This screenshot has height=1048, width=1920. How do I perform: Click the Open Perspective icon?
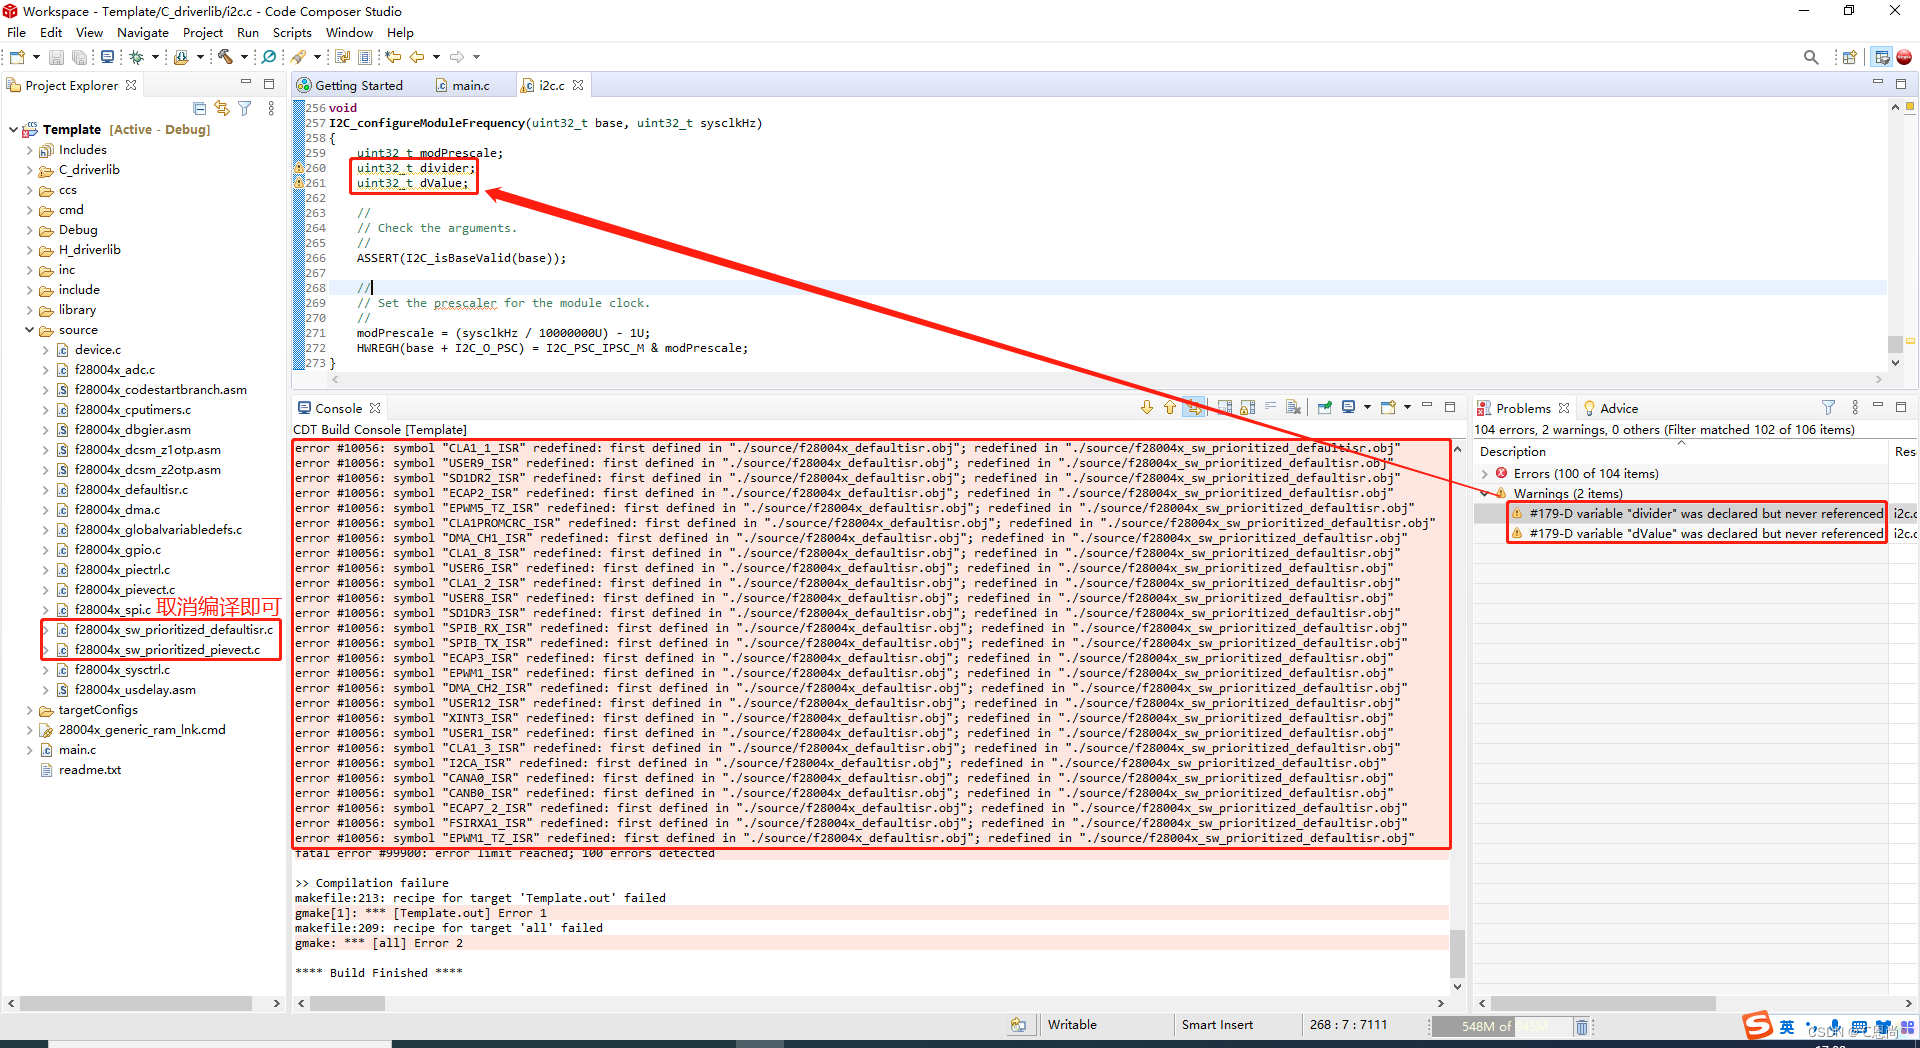1850,57
